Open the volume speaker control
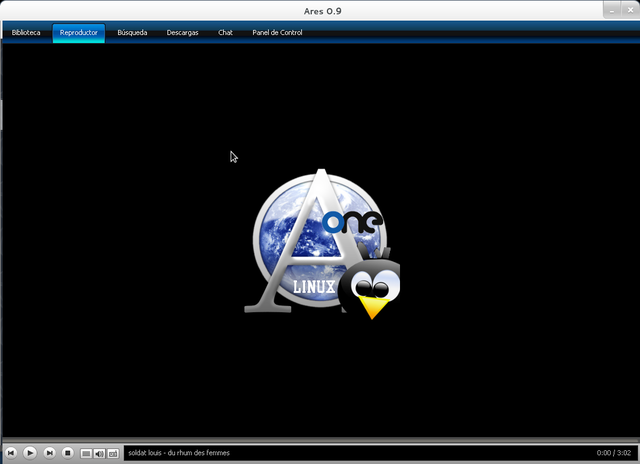This screenshot has width=640, height=464. point(99,453)
